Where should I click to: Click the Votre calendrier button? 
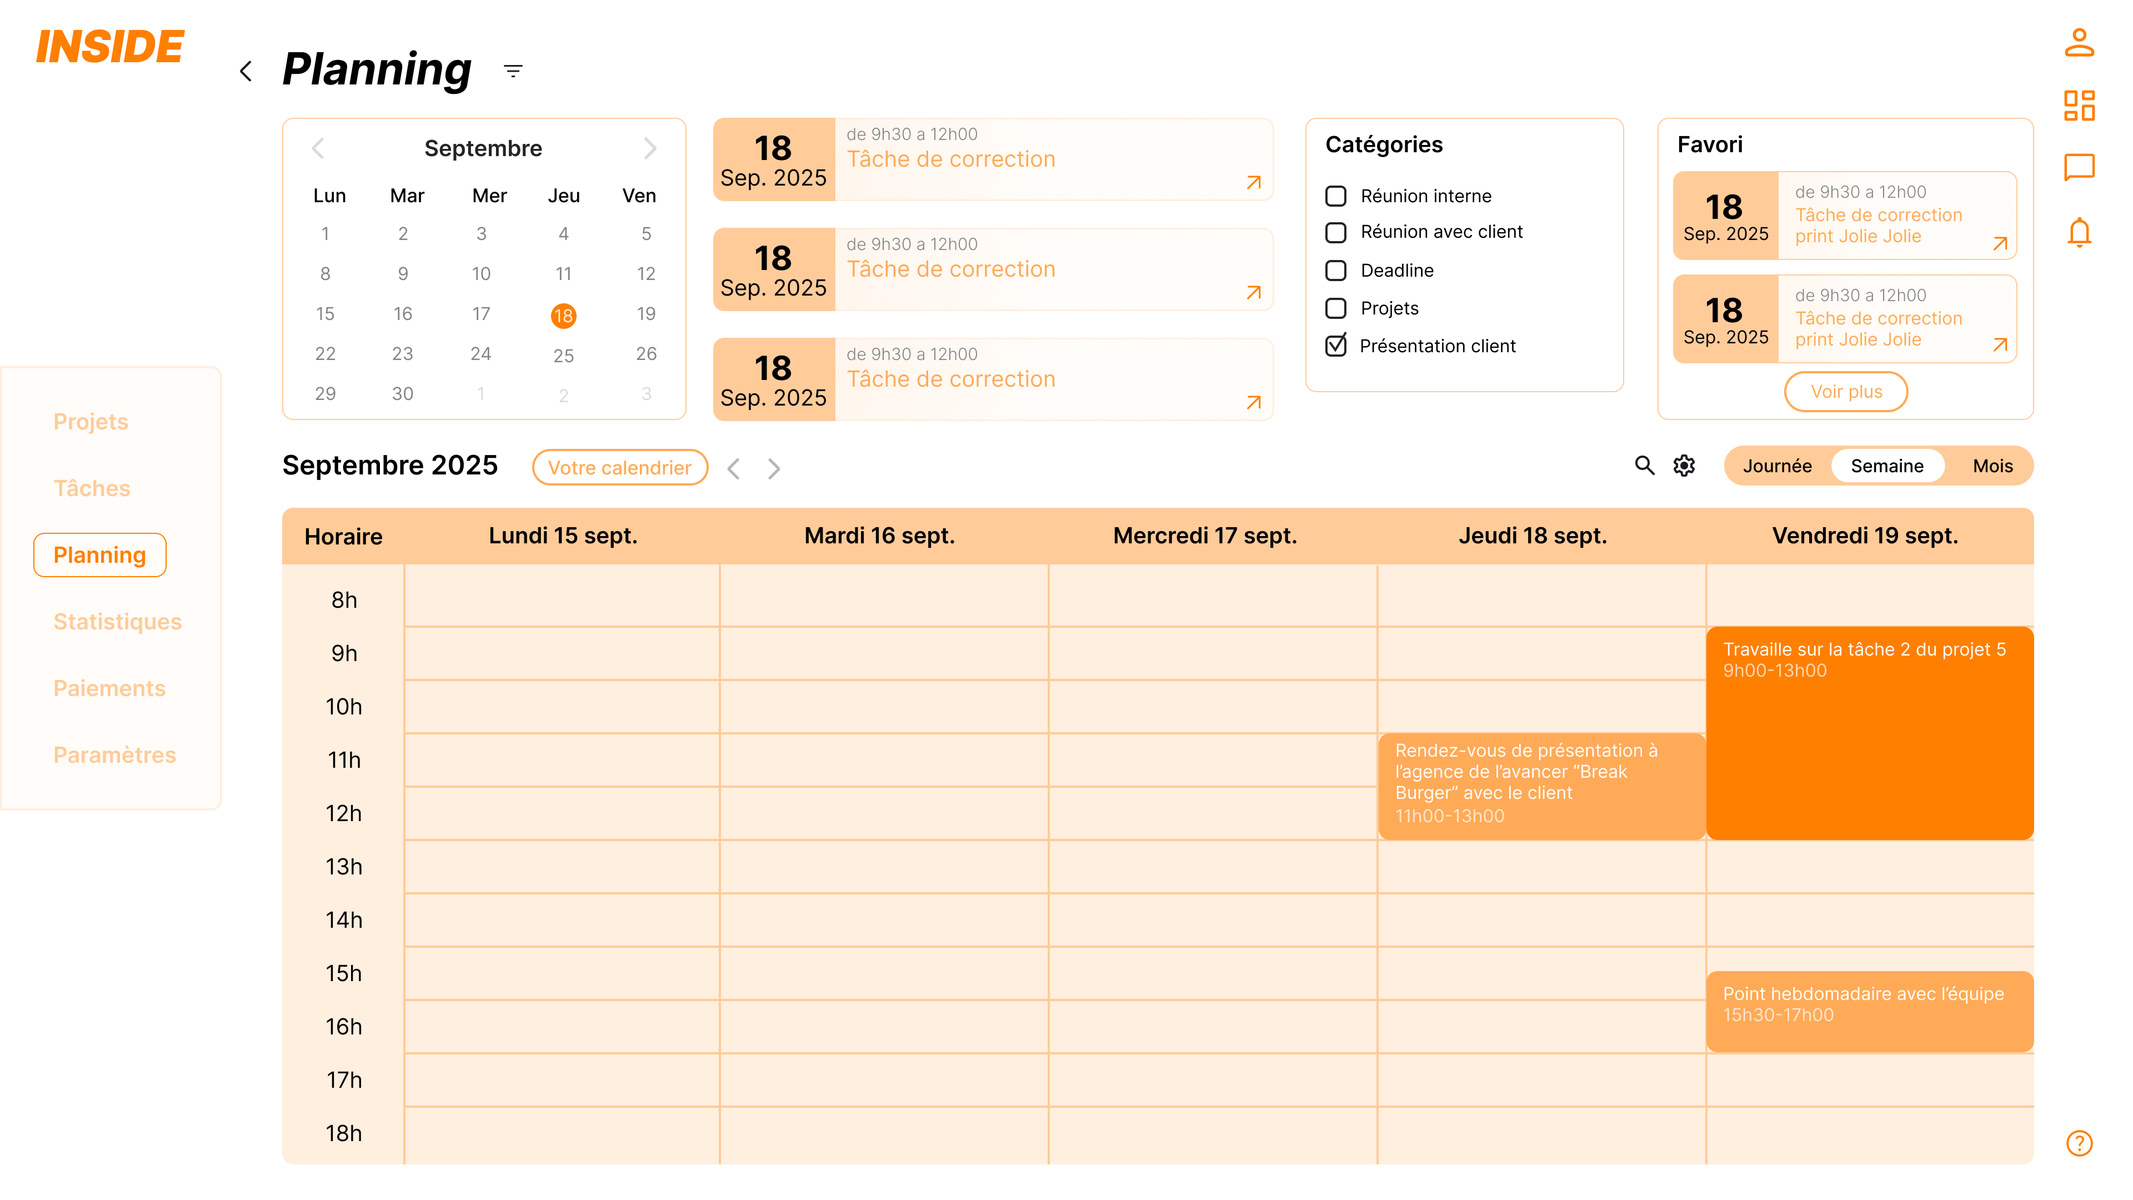[619, 468]
